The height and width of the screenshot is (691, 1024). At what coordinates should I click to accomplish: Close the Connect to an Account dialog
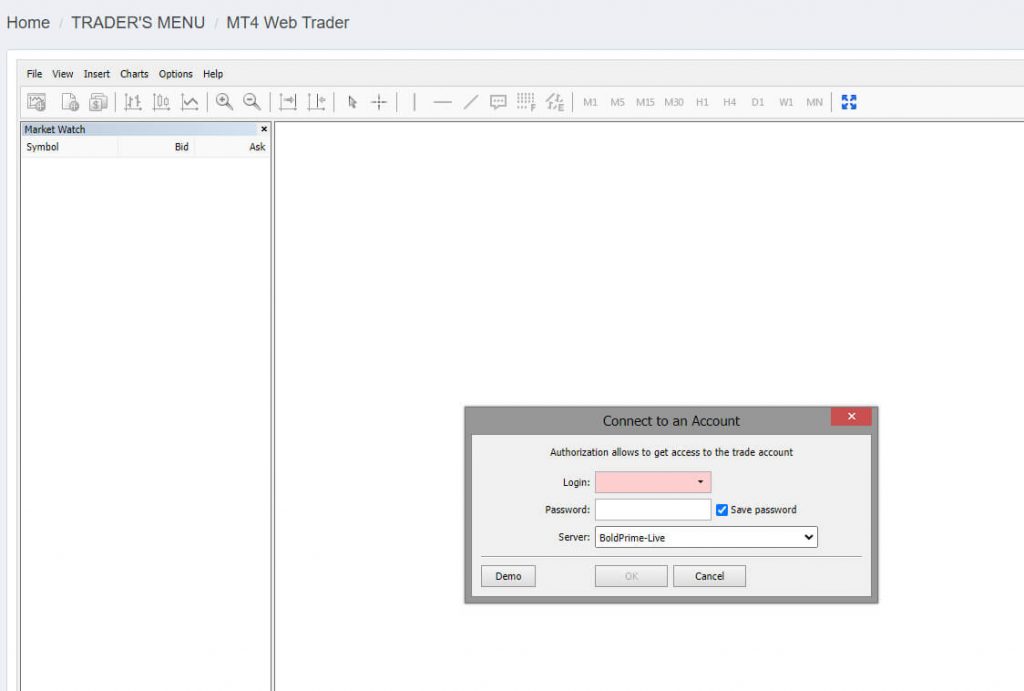851,416
